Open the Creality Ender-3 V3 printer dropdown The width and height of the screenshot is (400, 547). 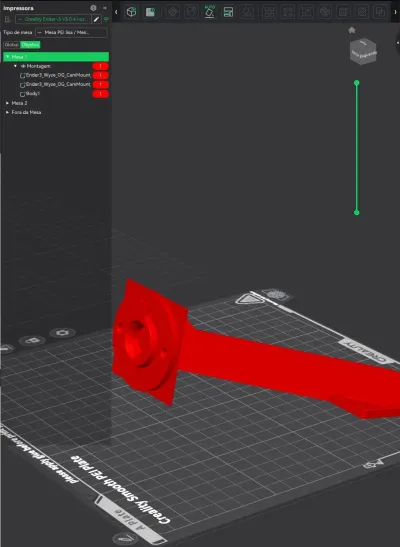[53, 20]
